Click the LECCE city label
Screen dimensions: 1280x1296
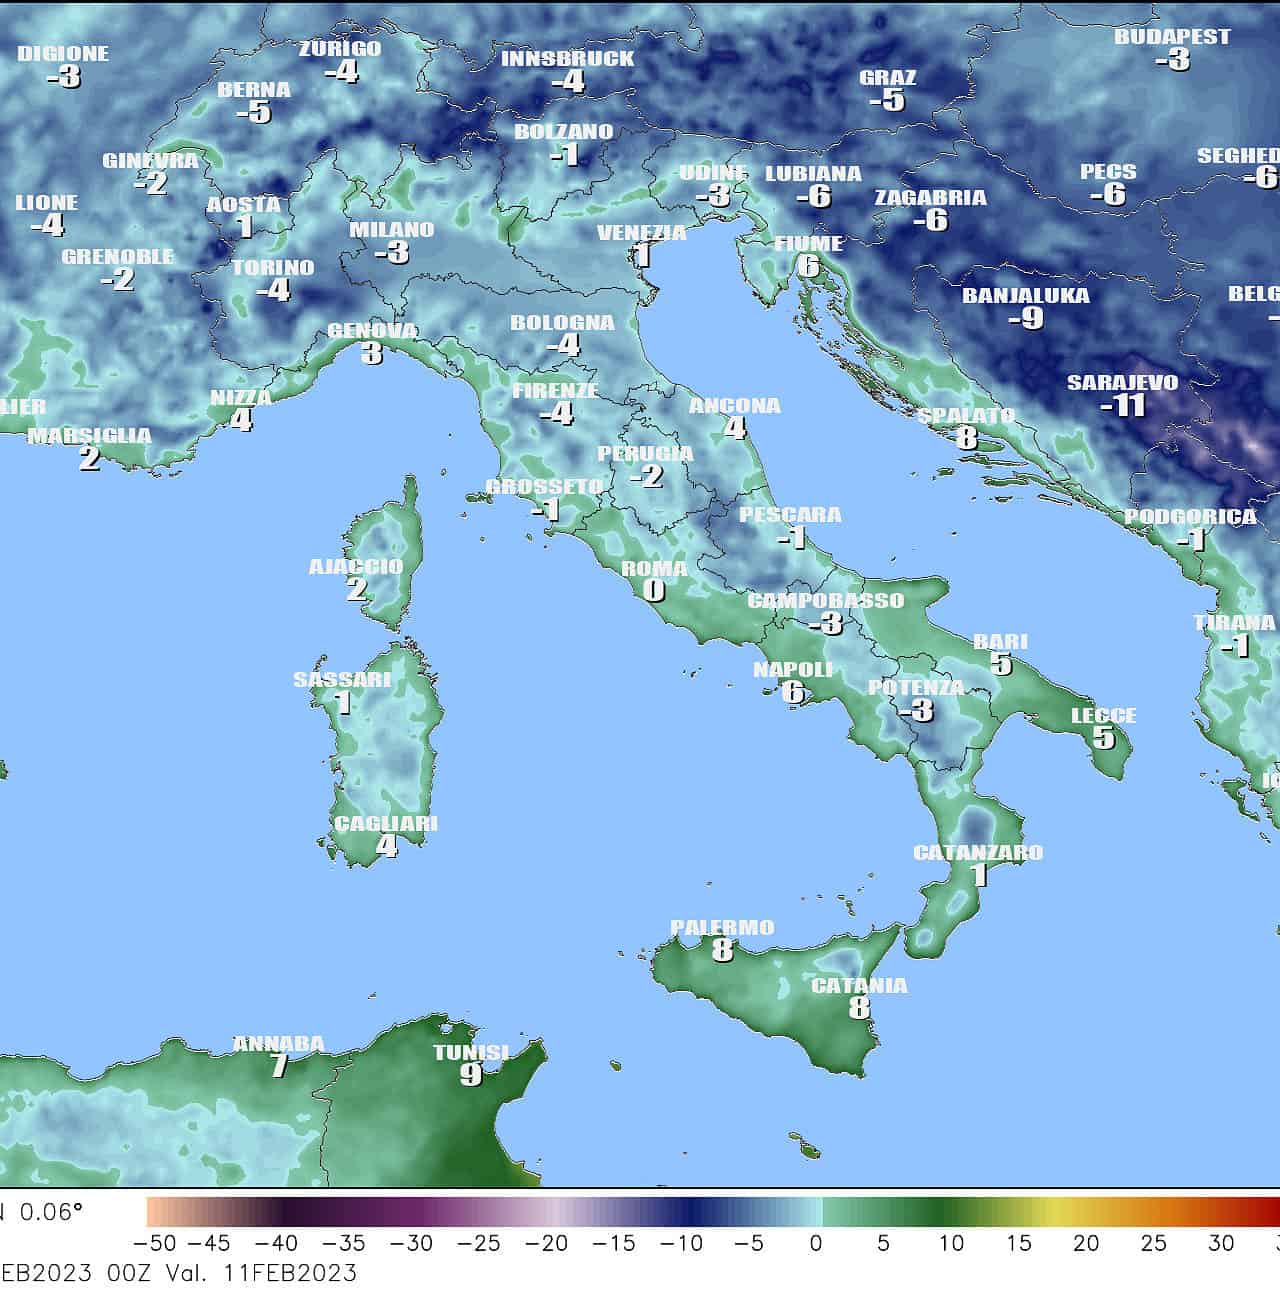point(1104,716)
